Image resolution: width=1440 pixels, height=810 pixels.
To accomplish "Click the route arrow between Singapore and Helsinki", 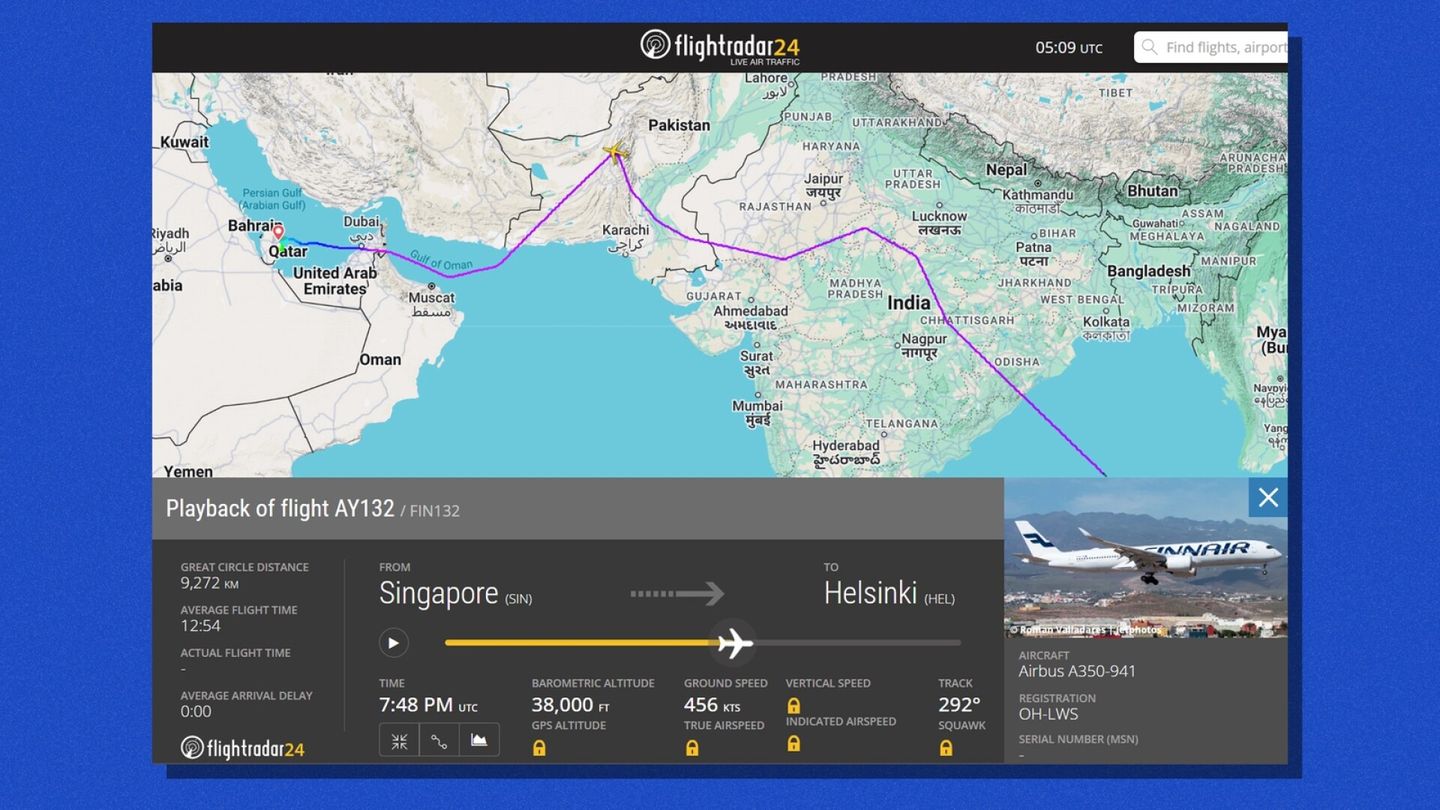I will 677,594.
